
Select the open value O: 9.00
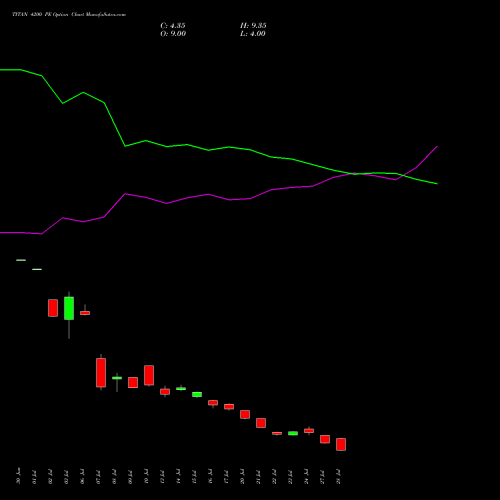tap(173, 34)
